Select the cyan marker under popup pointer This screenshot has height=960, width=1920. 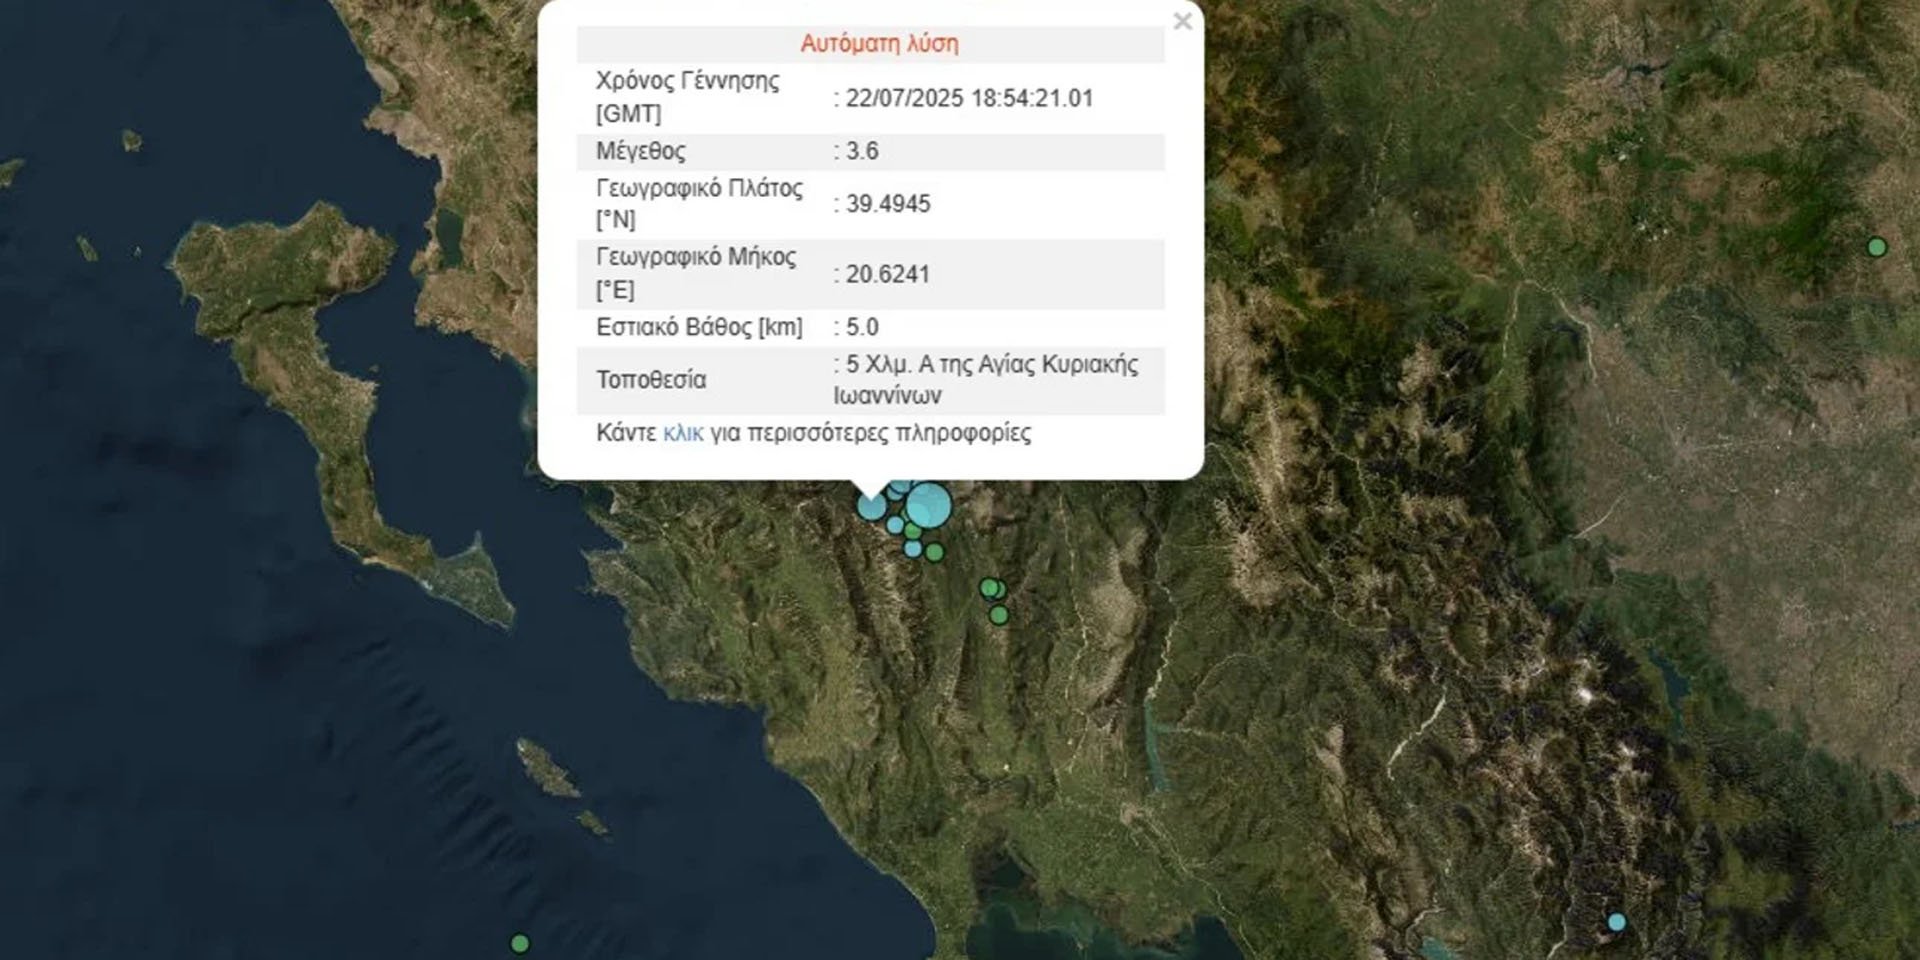pos(872,506)
